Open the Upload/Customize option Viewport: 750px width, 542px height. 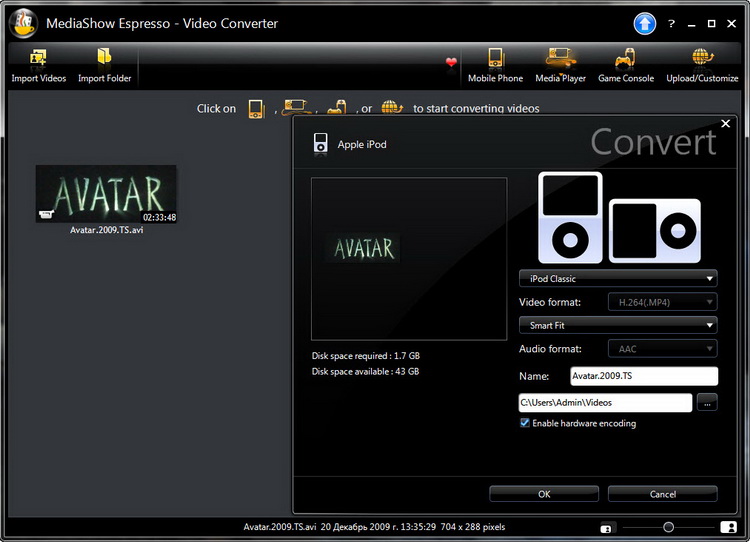coord(701,58)
